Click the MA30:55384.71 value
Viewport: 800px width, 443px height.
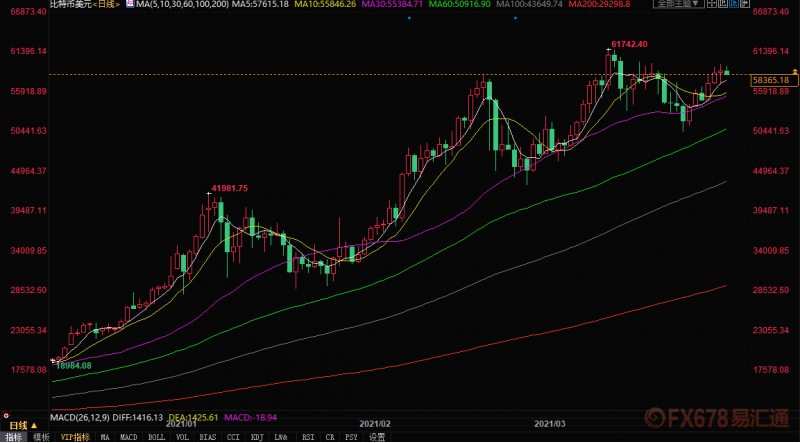(392, 4)
